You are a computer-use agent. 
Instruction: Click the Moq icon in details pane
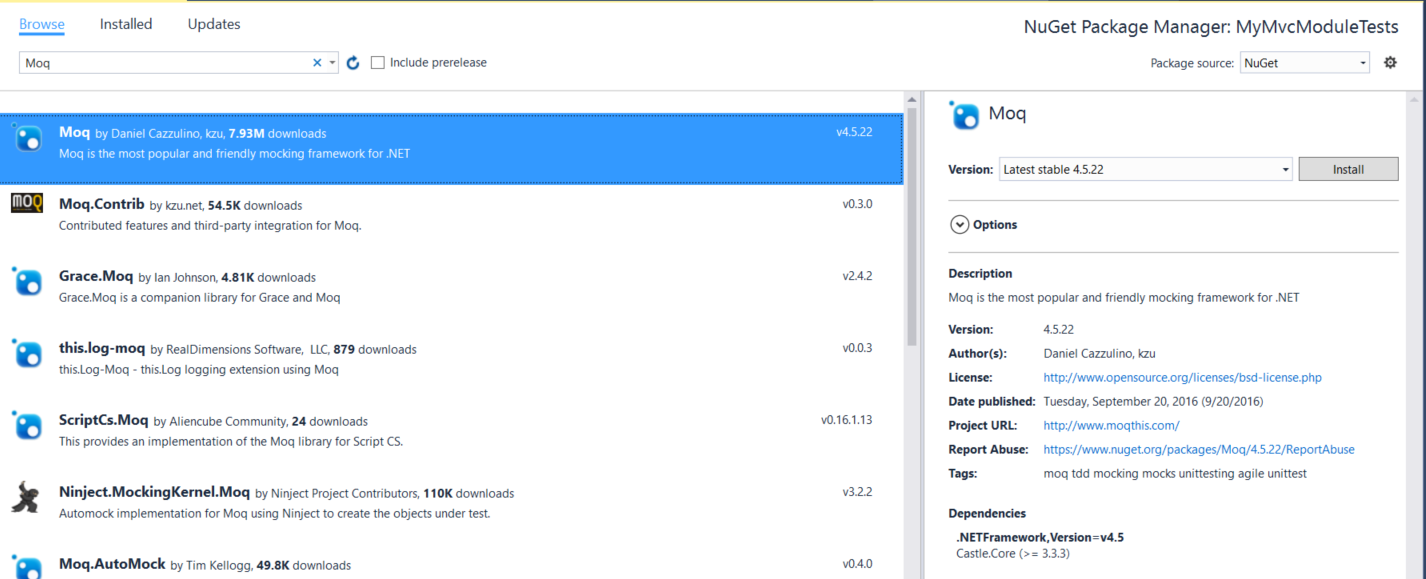[965, 116]
